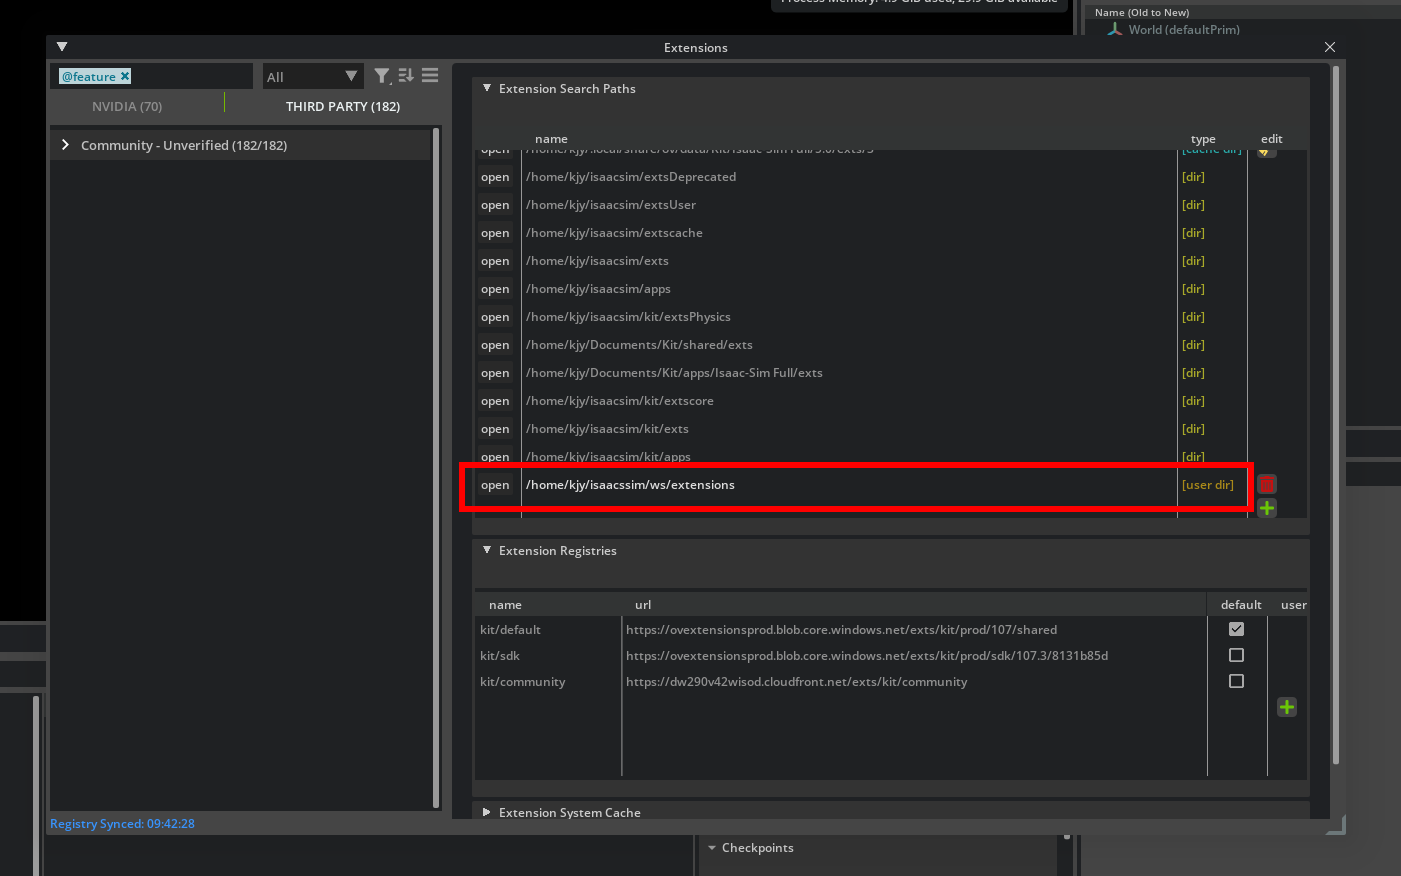Delete the user dir search path
1401x876 pixels.
(x=1267, y=484)
